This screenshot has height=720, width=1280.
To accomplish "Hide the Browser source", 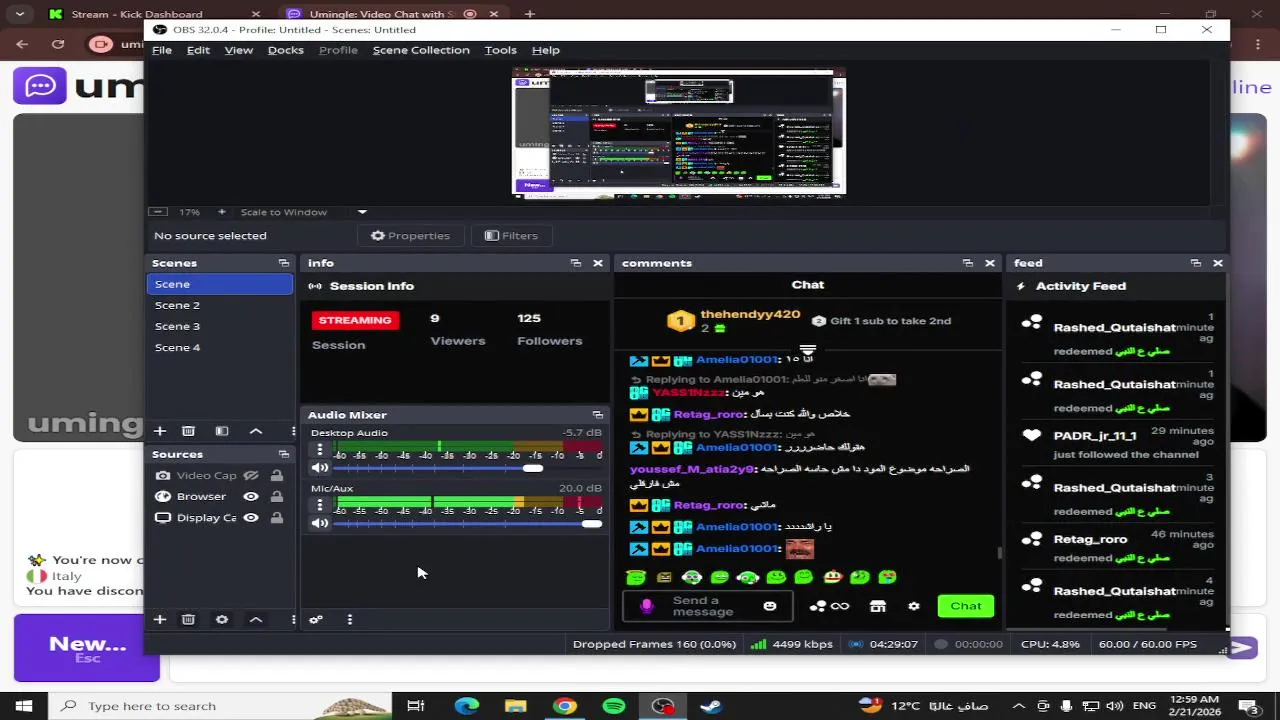I will 251,496.
